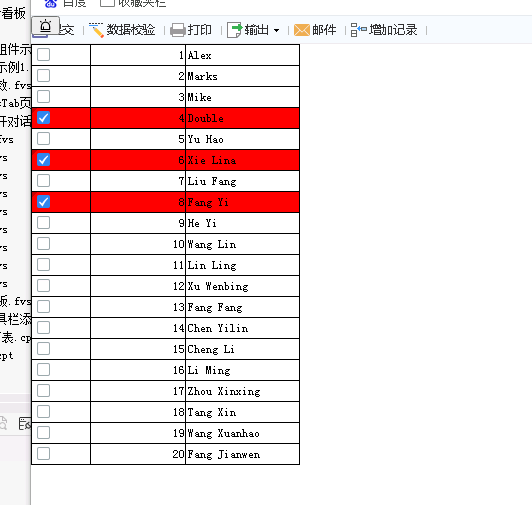
Task: Uncheck the checkbox for row 8 Fang Yi
Action: tap(43, 202)
